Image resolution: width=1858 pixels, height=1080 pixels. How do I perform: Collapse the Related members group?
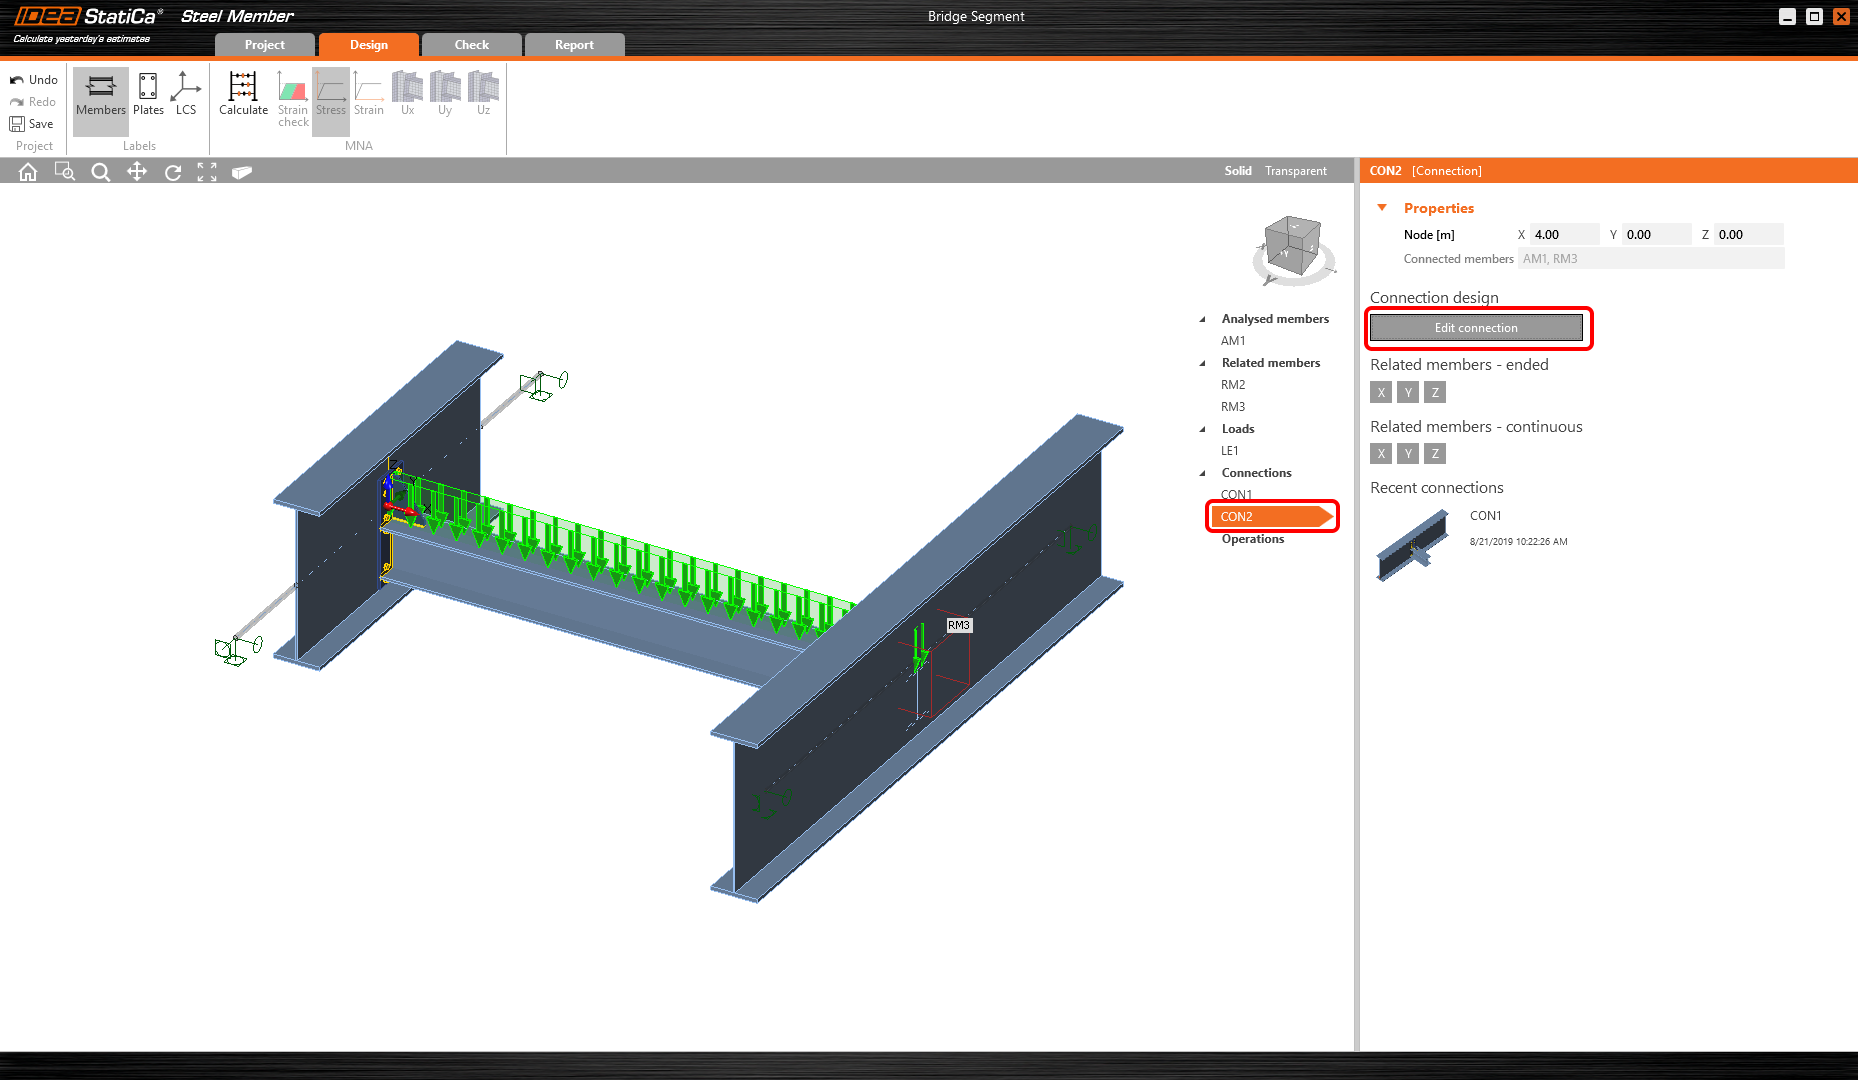click(x=1203, y=364)
